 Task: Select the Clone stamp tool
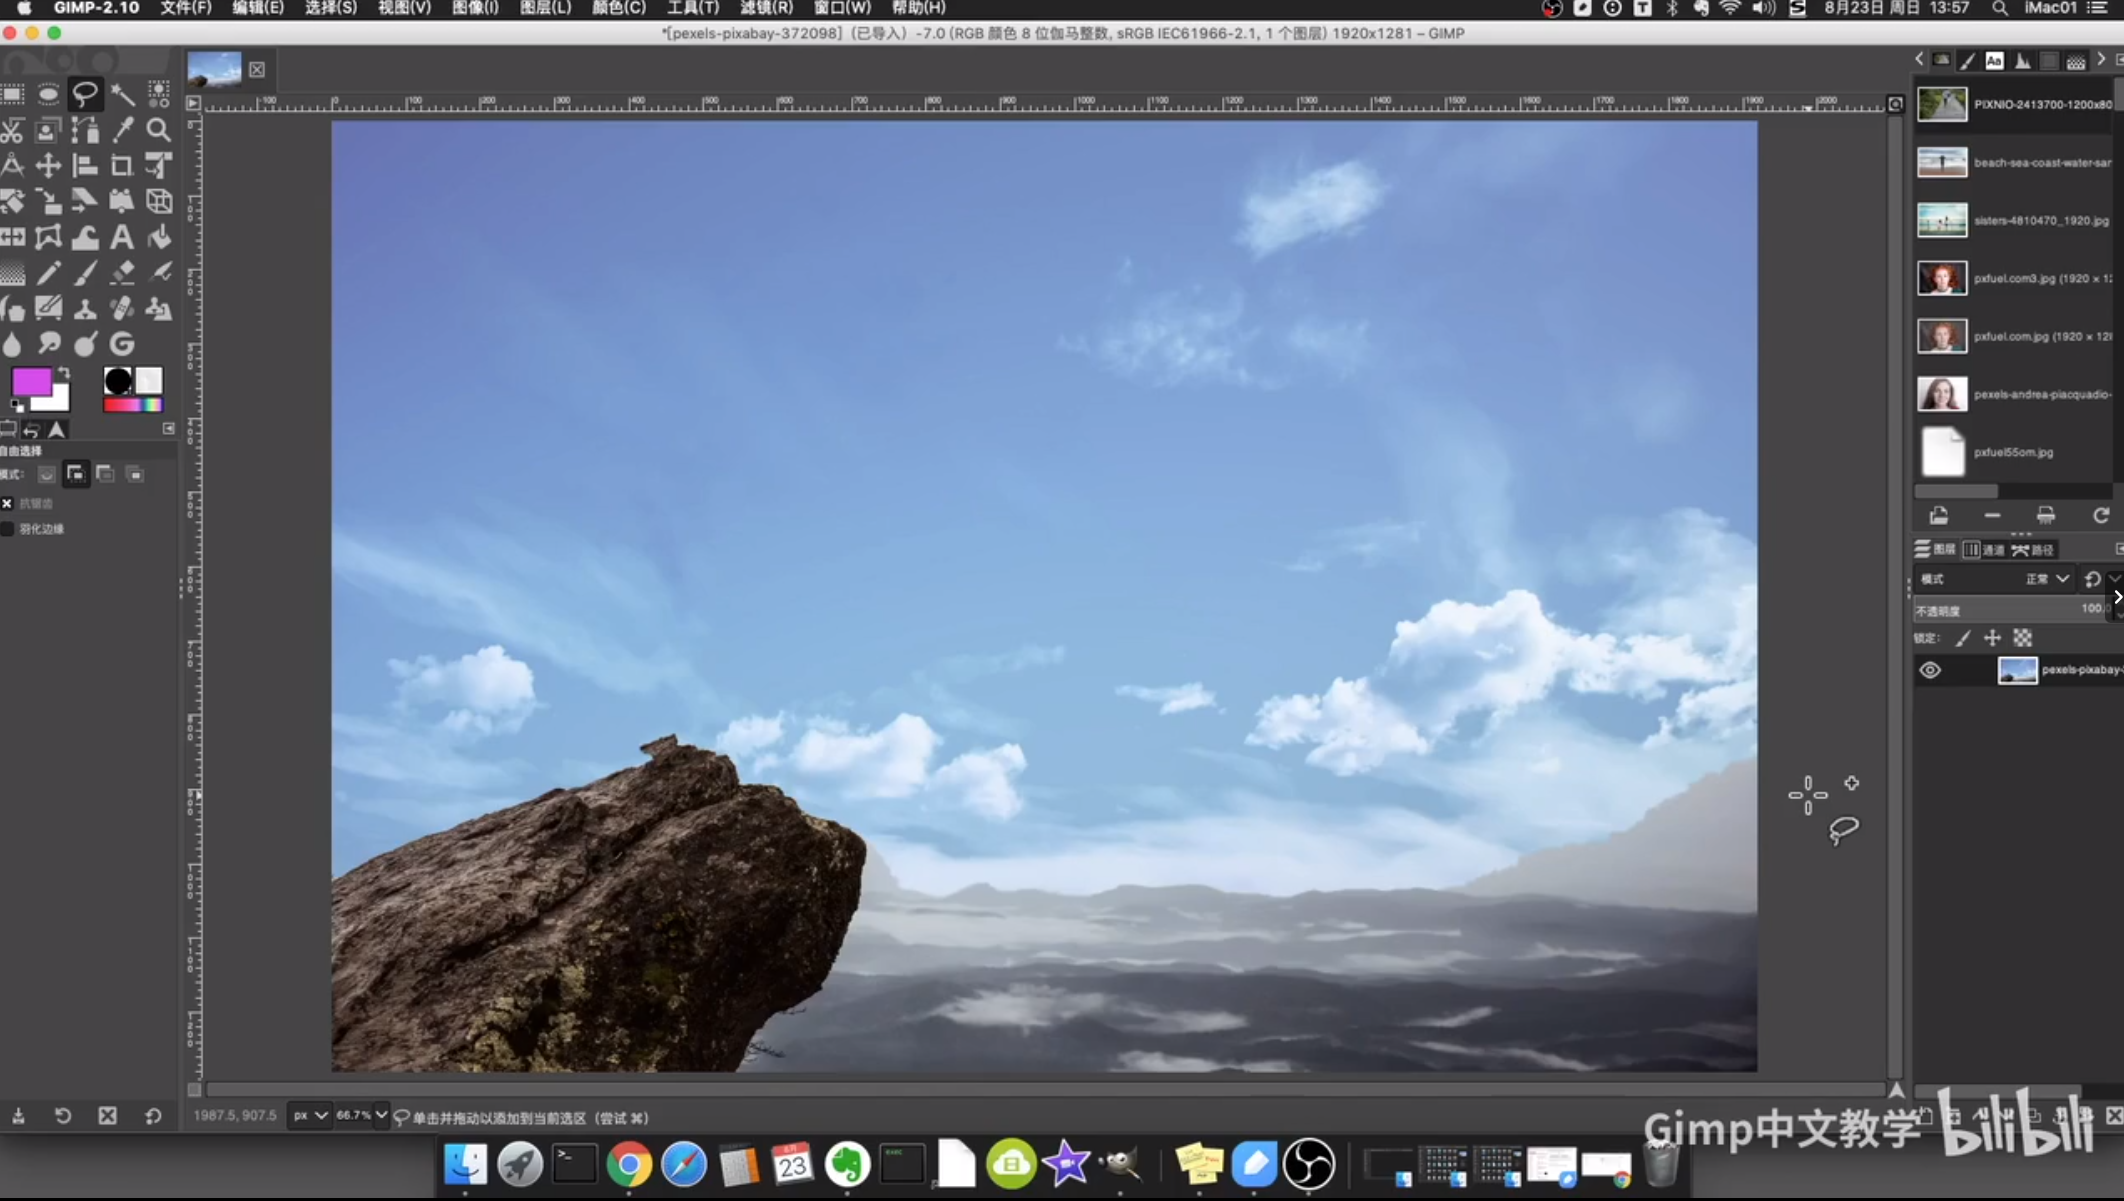tap(85, 309)
